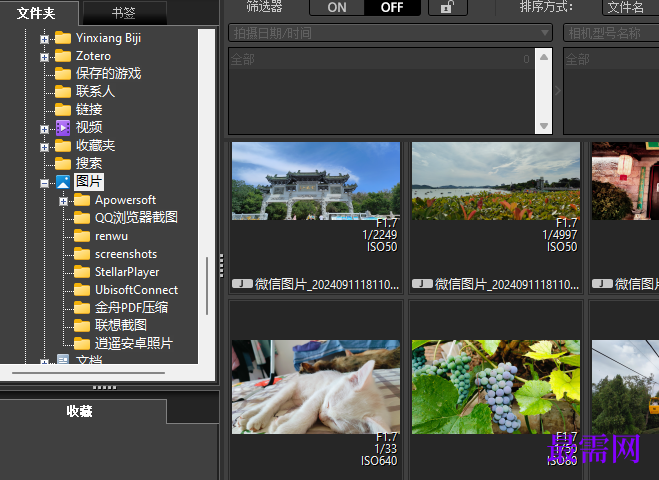
Task: Select the lakeside flowers photo thumbnail
Action: [x=496, y=181]
